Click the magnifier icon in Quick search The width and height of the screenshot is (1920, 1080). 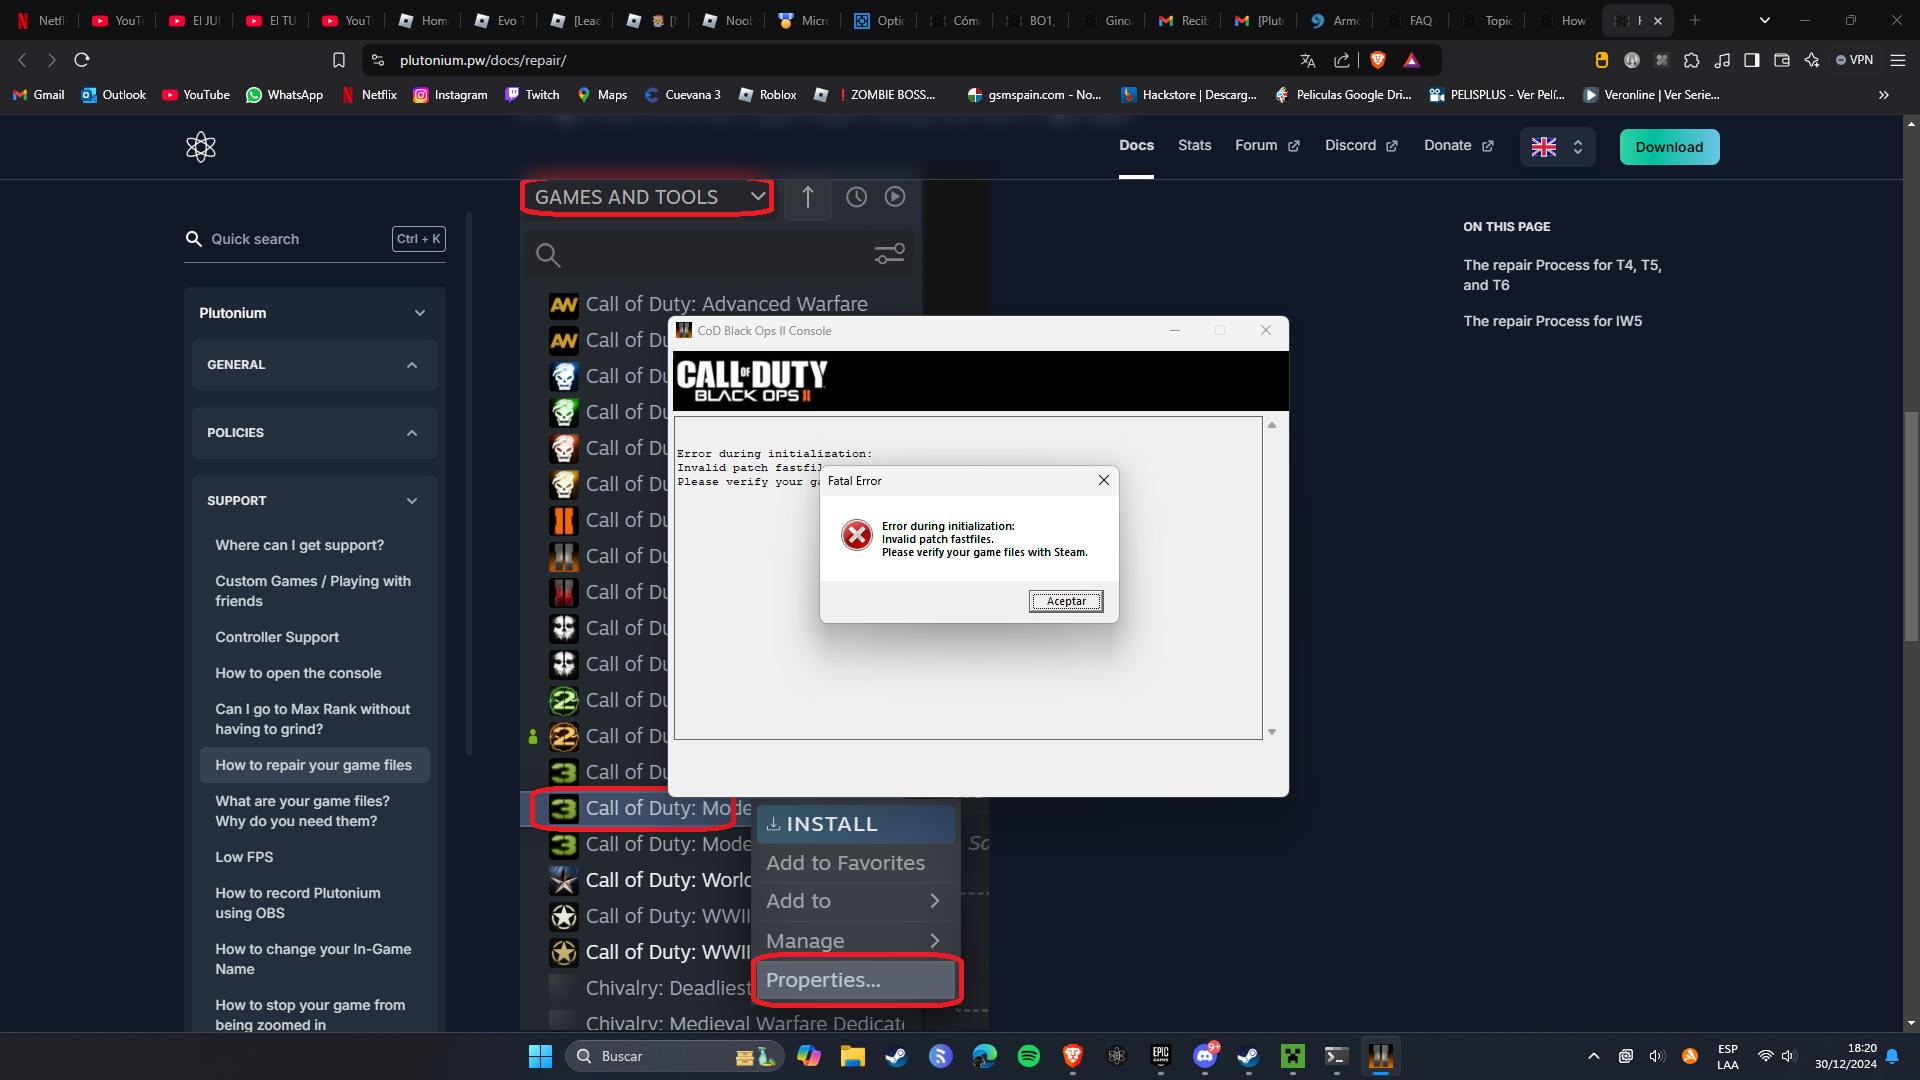click(x=194, y=239)
